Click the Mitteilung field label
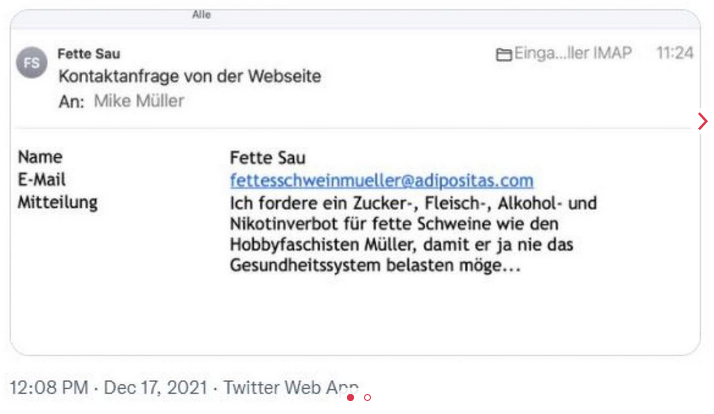The image size is (714, 414). [x=58, y=203]
